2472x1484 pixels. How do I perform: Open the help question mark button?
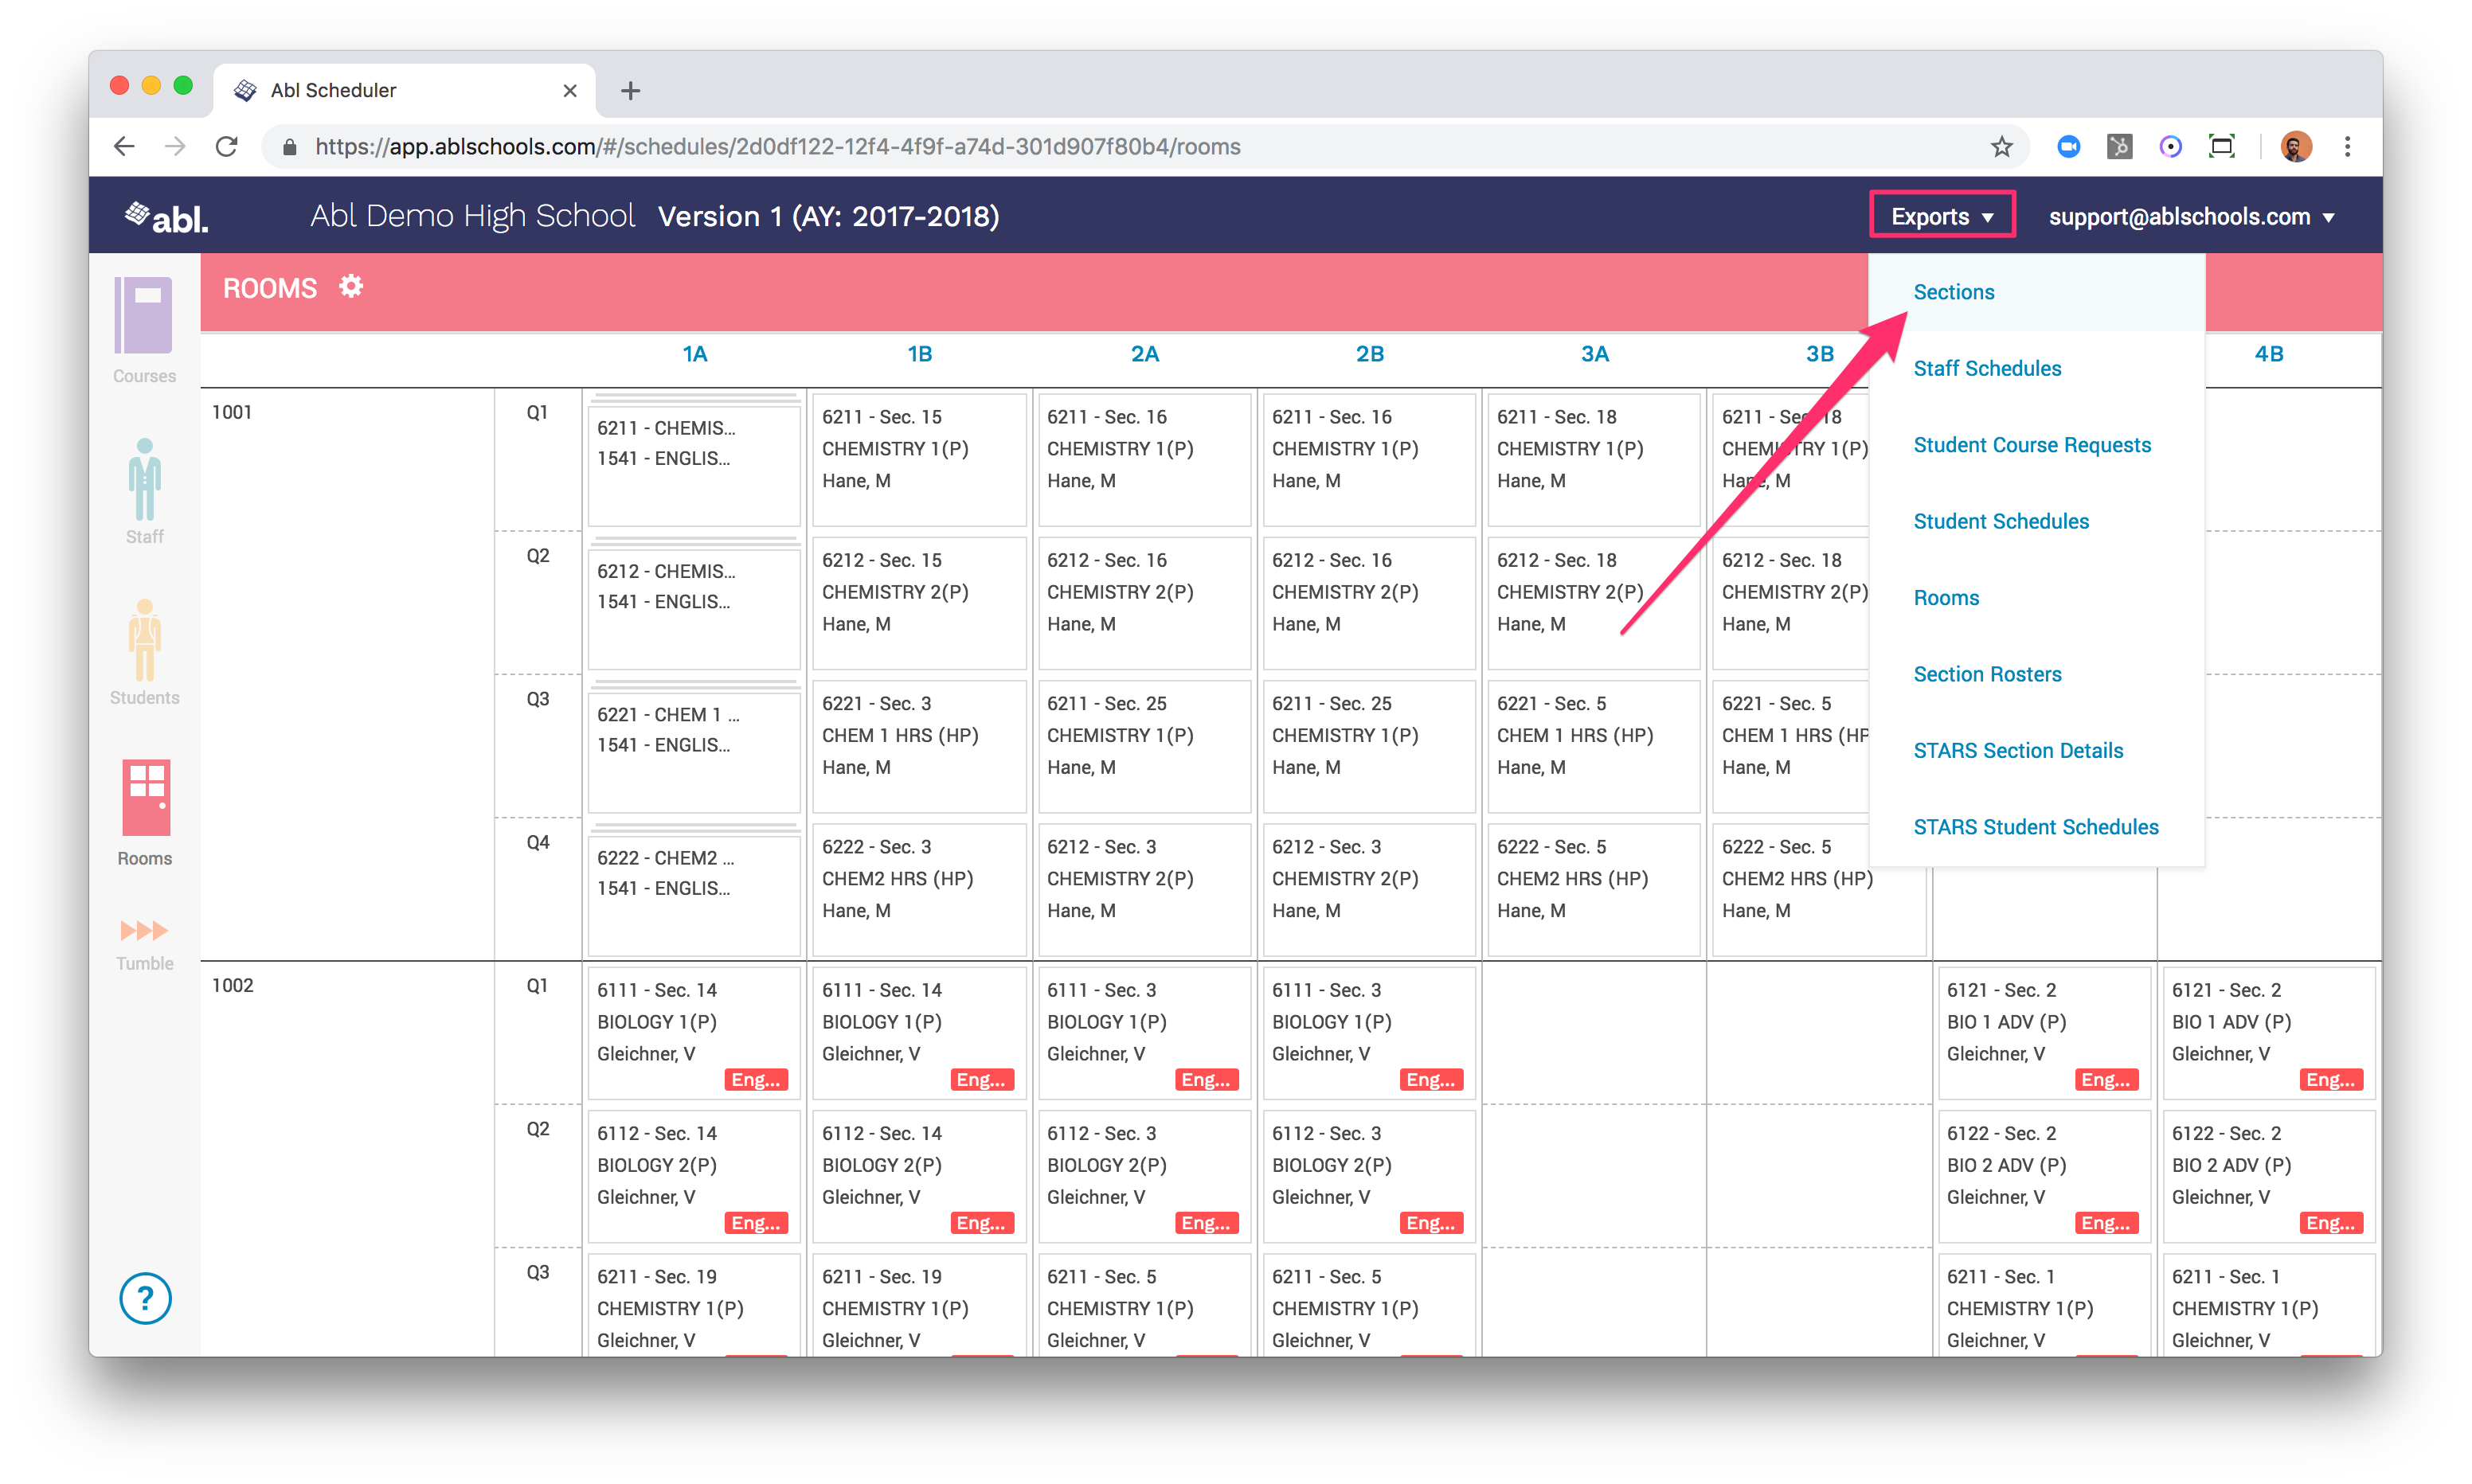point(145,1298)
